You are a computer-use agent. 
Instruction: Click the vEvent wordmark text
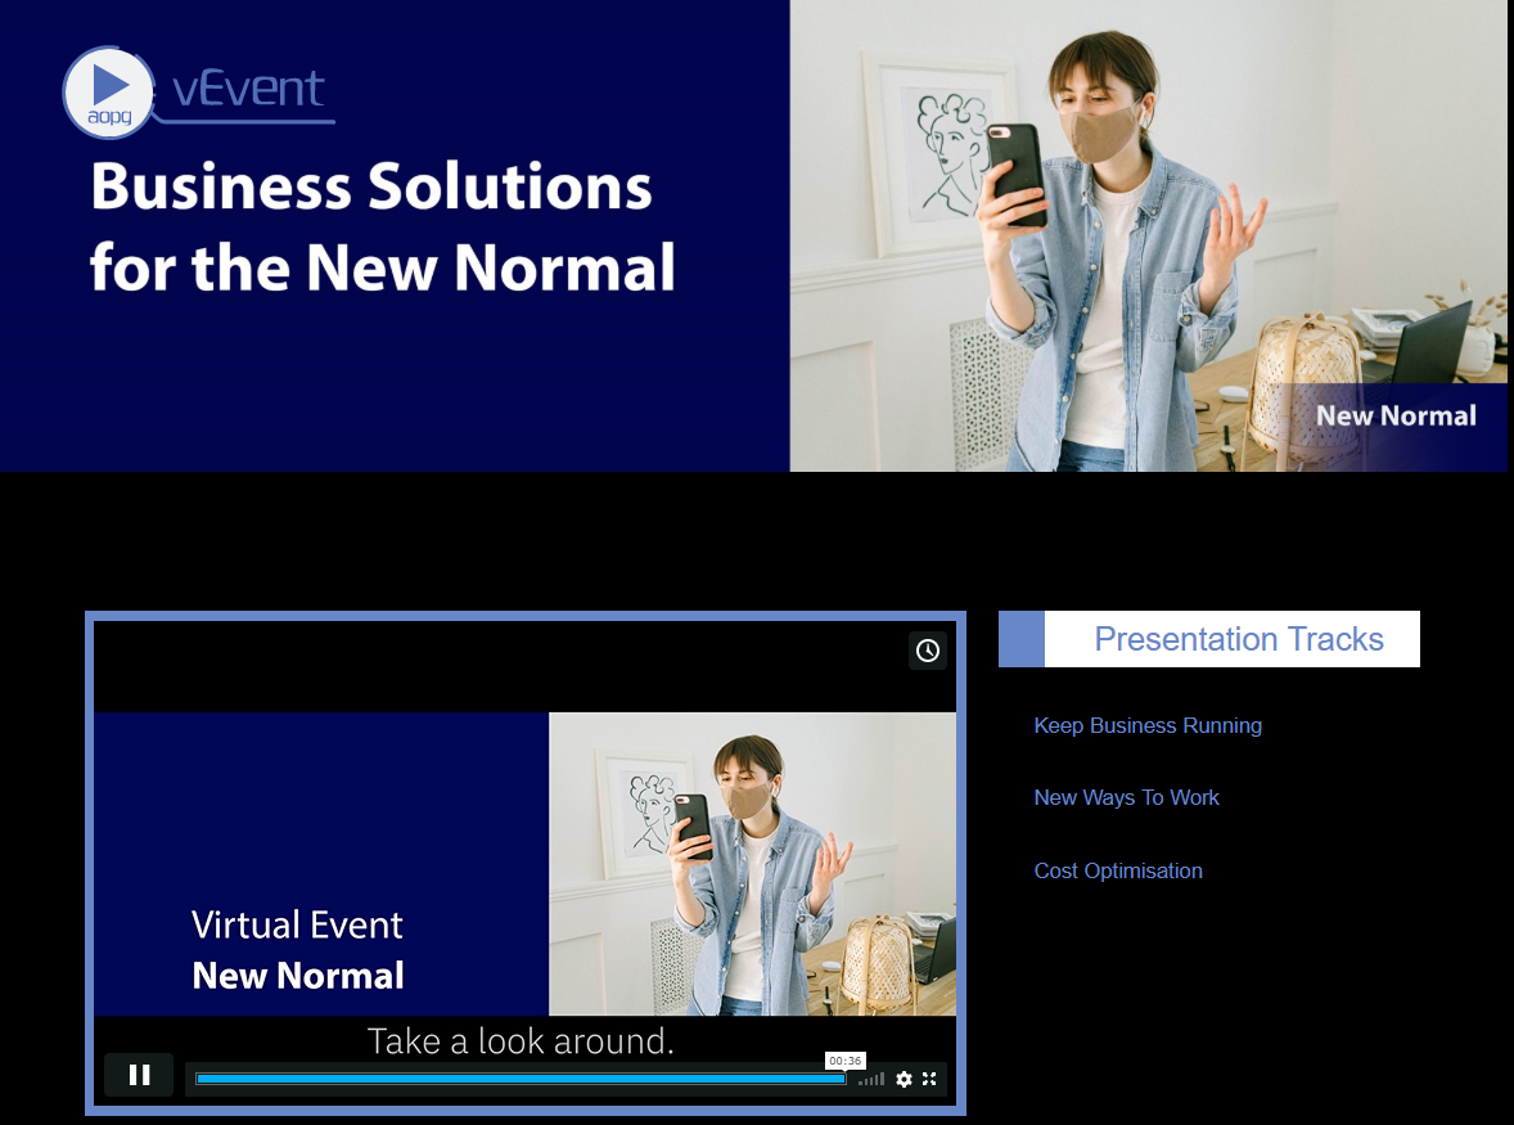[x=248, y=89]
